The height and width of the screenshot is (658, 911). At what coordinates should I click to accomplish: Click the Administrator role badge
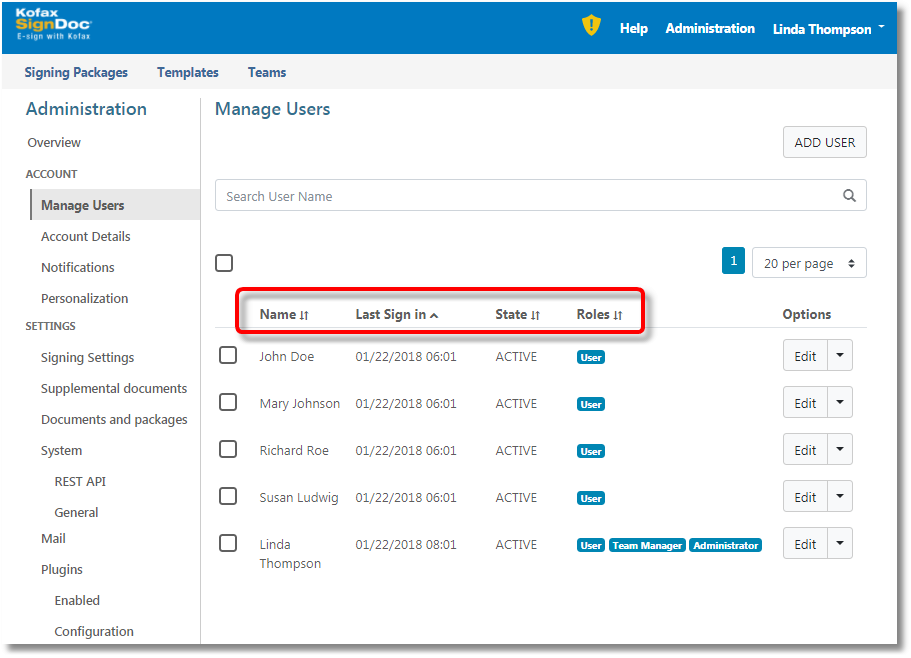(x=725, y=546)
